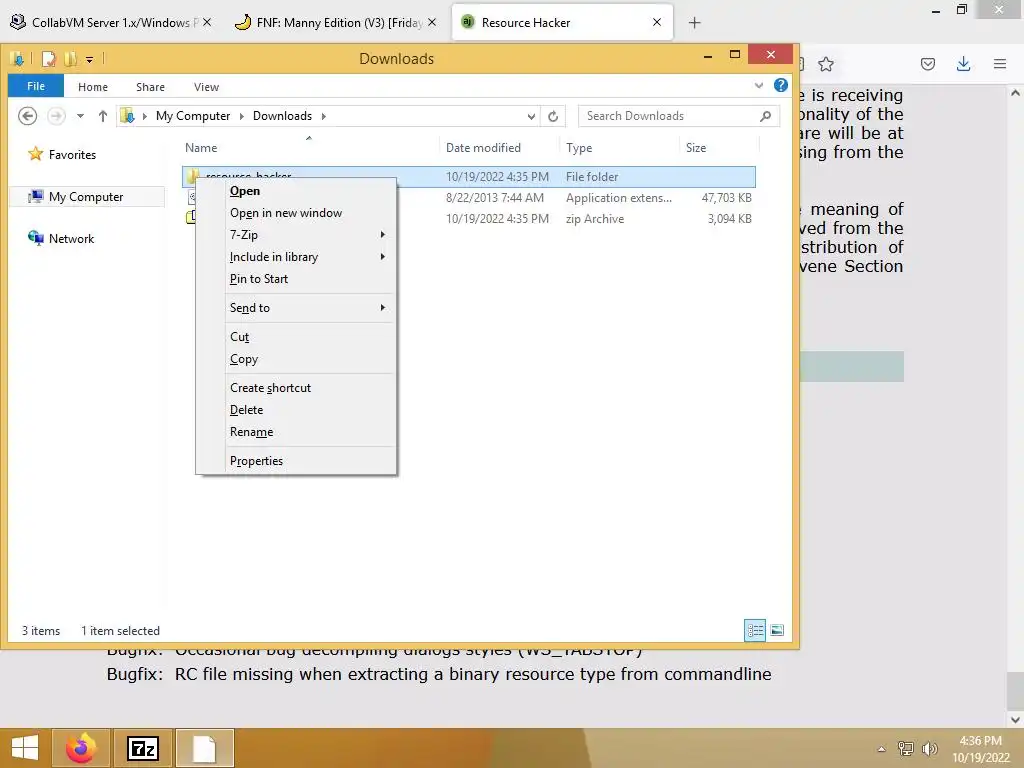Open Explorer Help via question mark icon

[x=780, y=85]
